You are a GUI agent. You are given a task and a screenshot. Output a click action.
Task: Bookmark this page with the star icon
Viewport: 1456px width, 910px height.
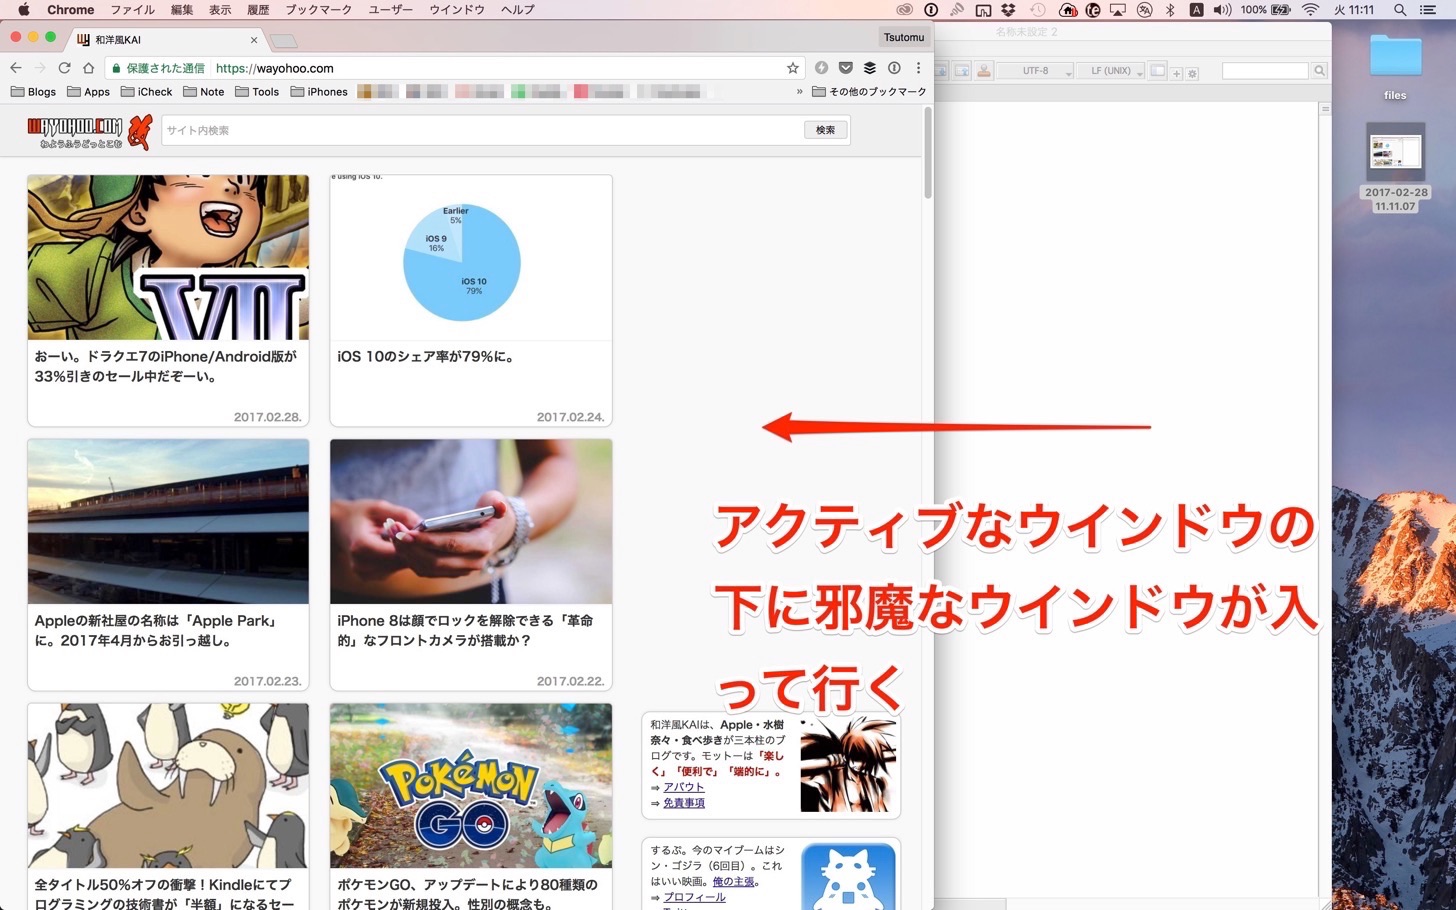click(793, 68)
